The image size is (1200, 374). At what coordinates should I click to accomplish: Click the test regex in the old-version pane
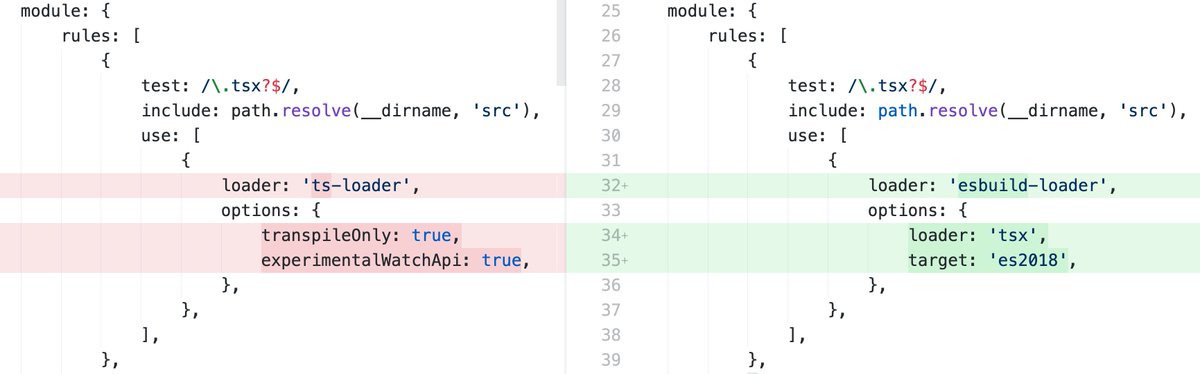pyautogui.click(x=246, y=86)
